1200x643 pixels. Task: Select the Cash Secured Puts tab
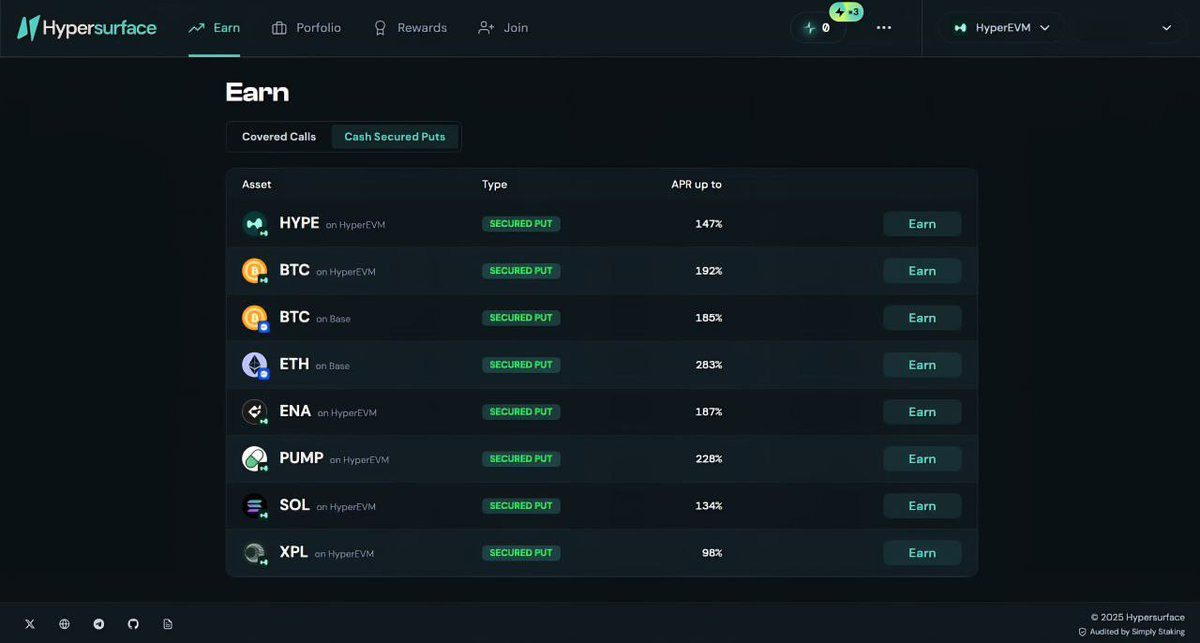(395, 137)
